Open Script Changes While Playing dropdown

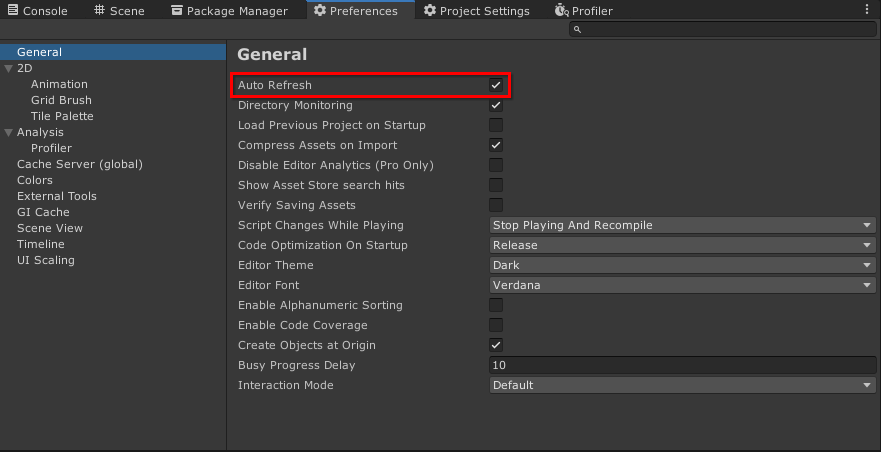[682, 225]
